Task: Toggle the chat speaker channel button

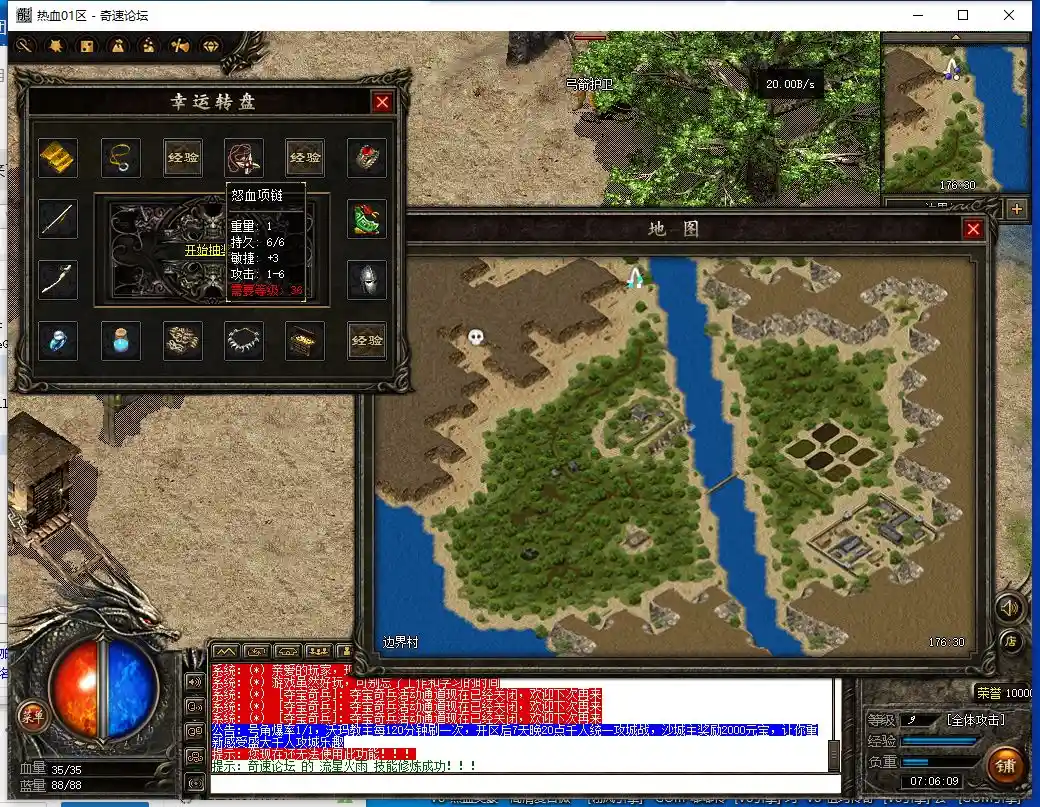Action: click(194, 681)
